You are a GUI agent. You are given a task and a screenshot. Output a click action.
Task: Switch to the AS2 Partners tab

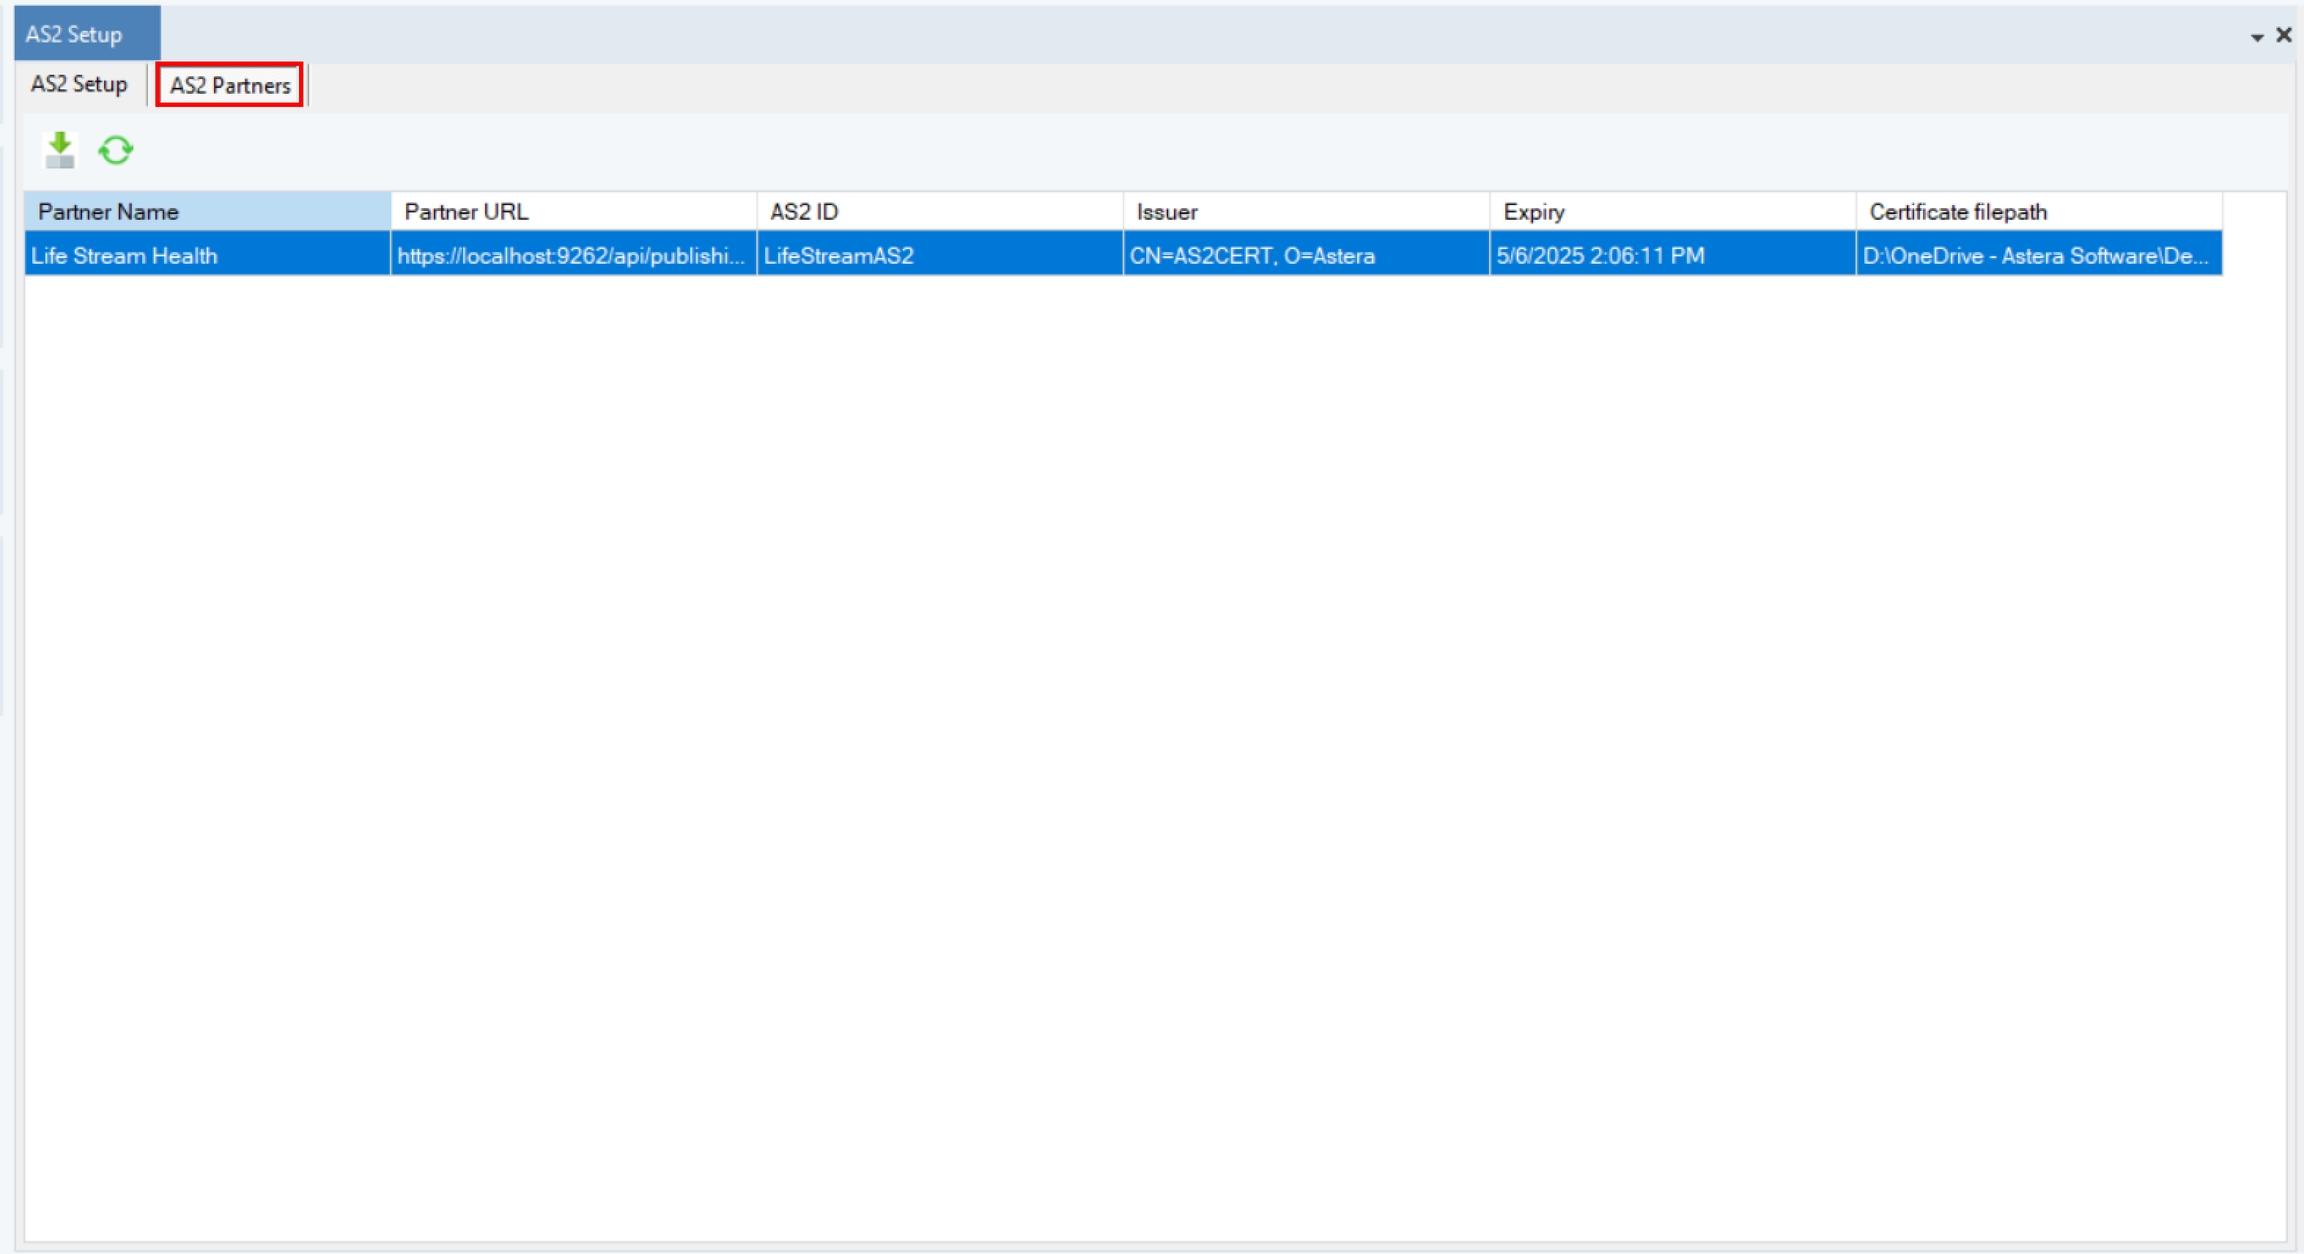pyautogui.click(x=230, y=85)
